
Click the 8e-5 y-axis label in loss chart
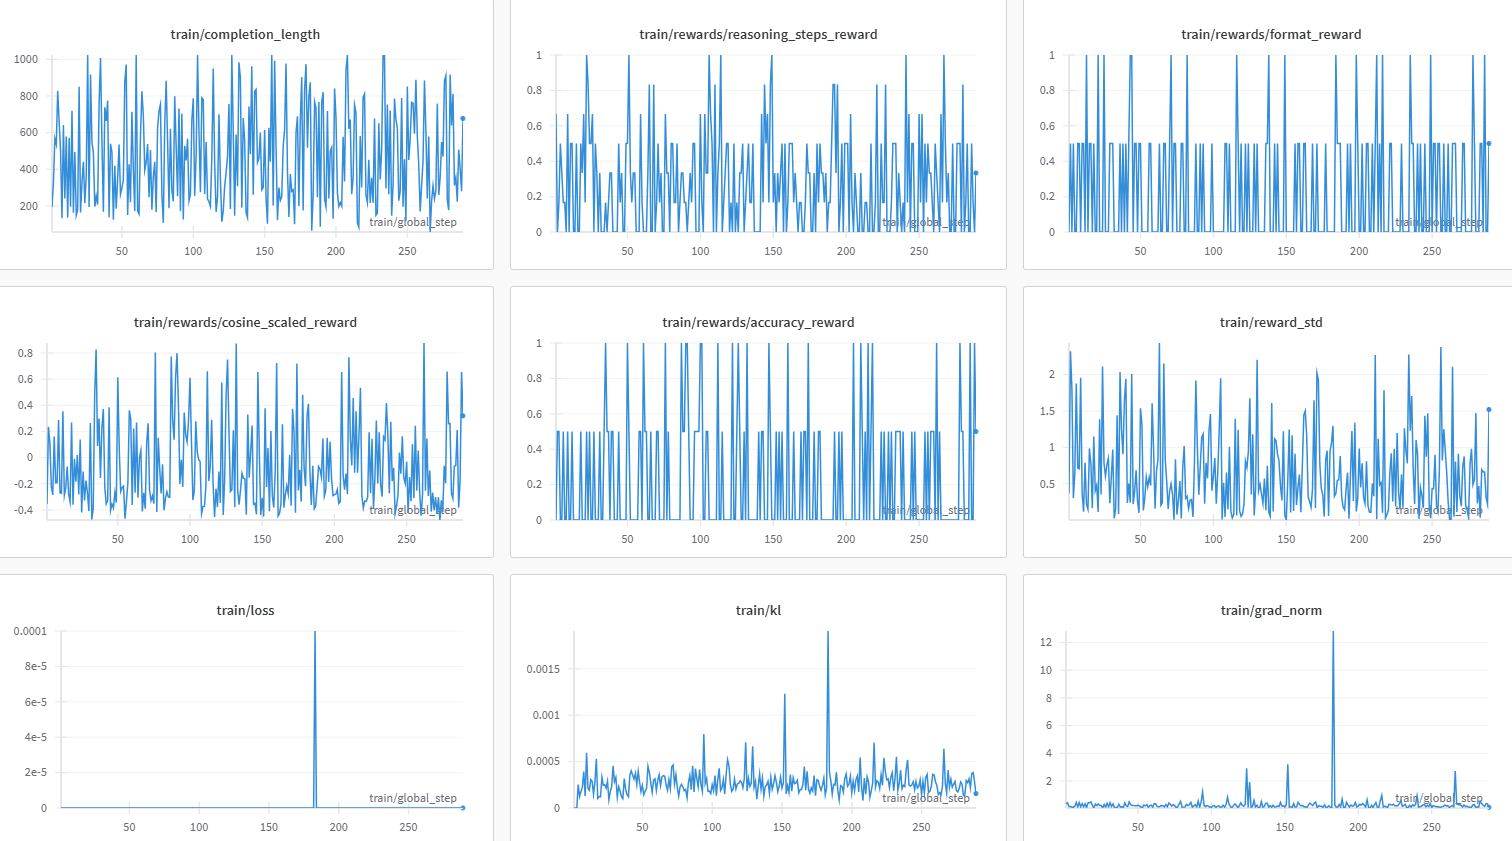(x=36, y=666)
